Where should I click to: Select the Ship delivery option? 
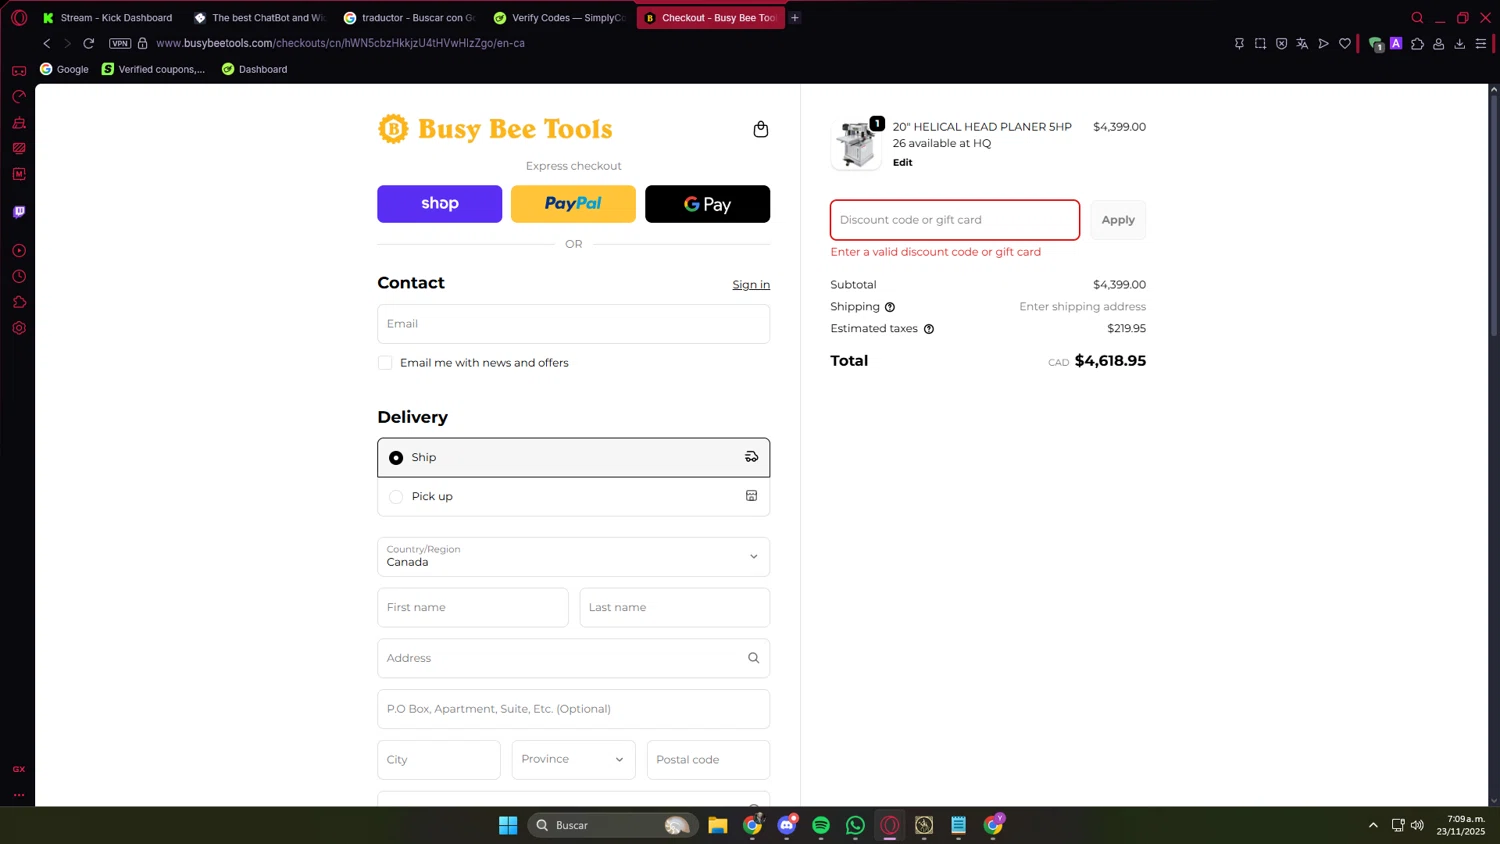click(x=573, y=457)
